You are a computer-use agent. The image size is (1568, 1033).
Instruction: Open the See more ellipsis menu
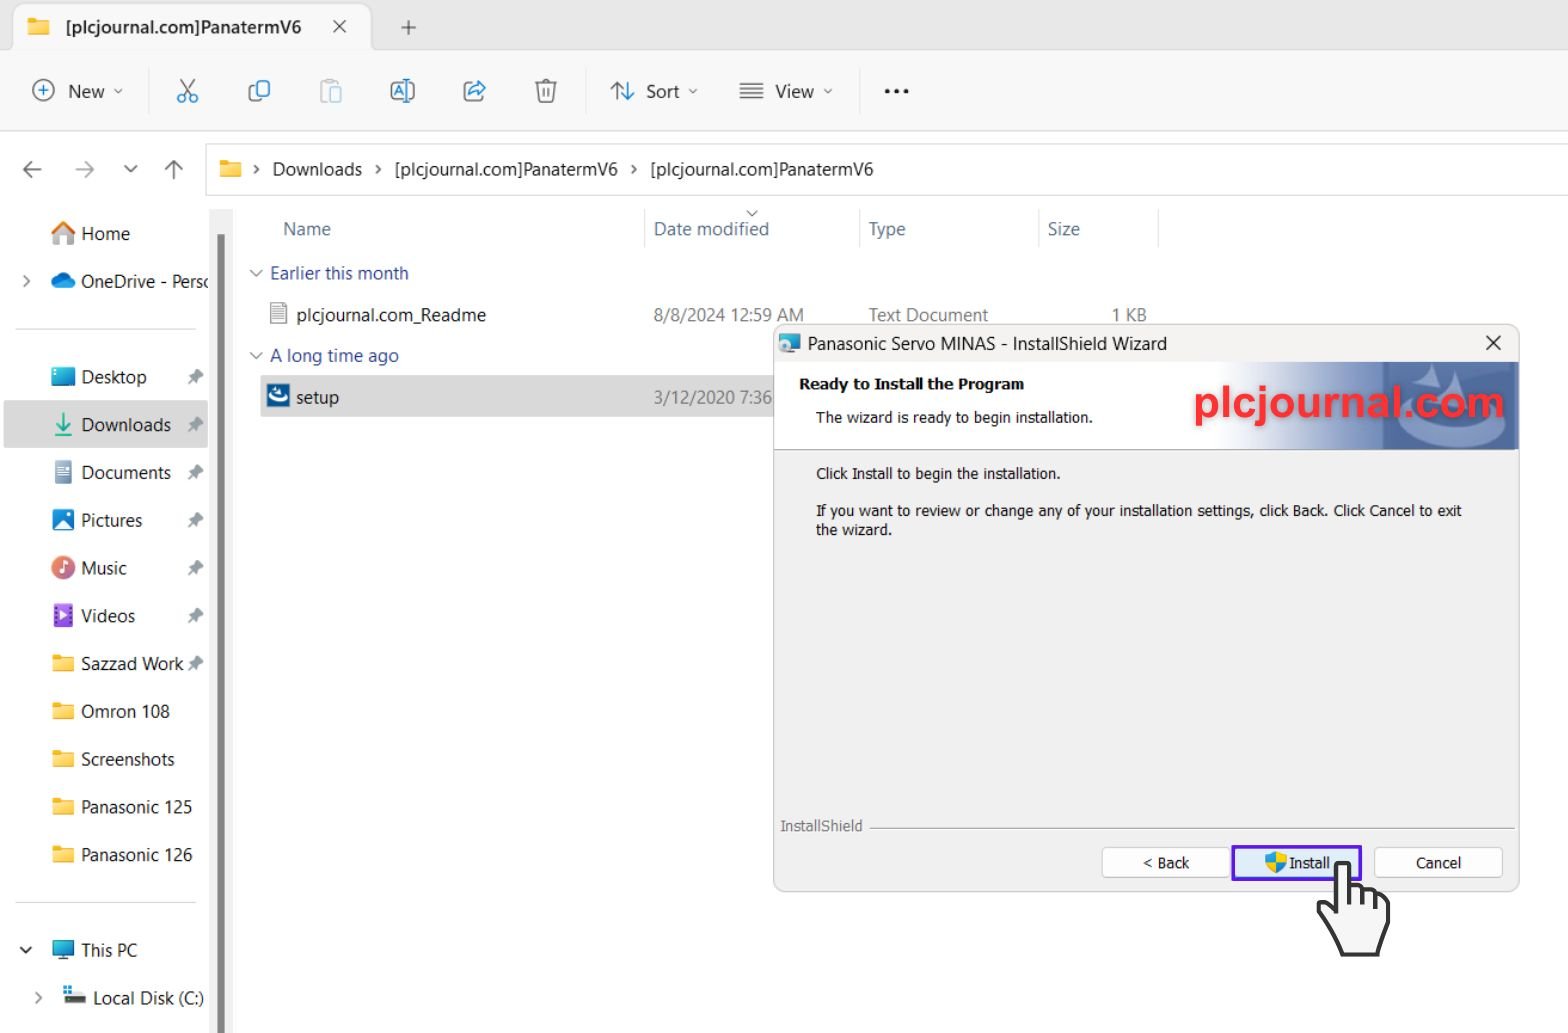point(896,91)
